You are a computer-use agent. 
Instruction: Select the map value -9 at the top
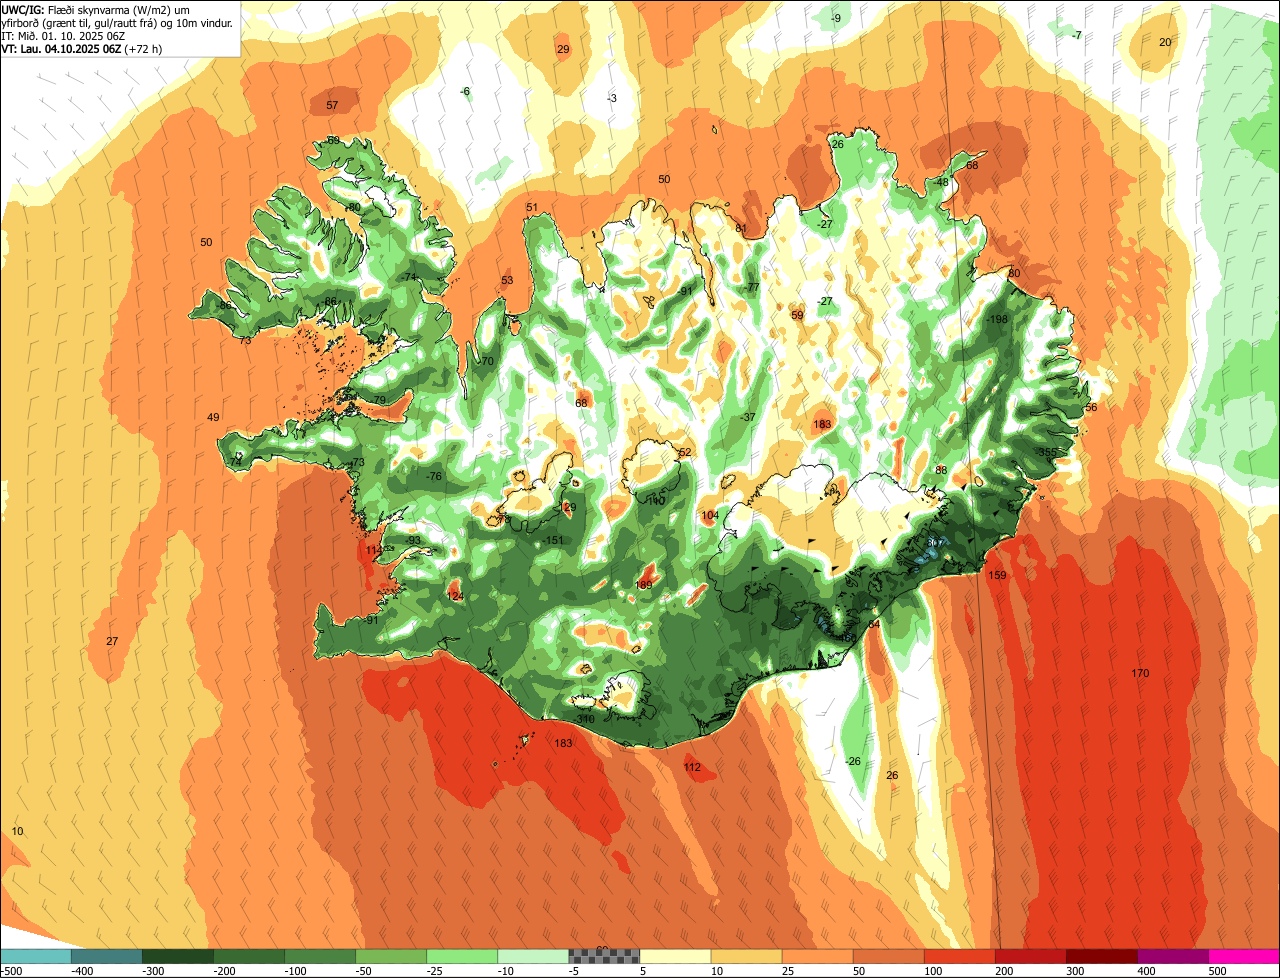tap(836, 19)
